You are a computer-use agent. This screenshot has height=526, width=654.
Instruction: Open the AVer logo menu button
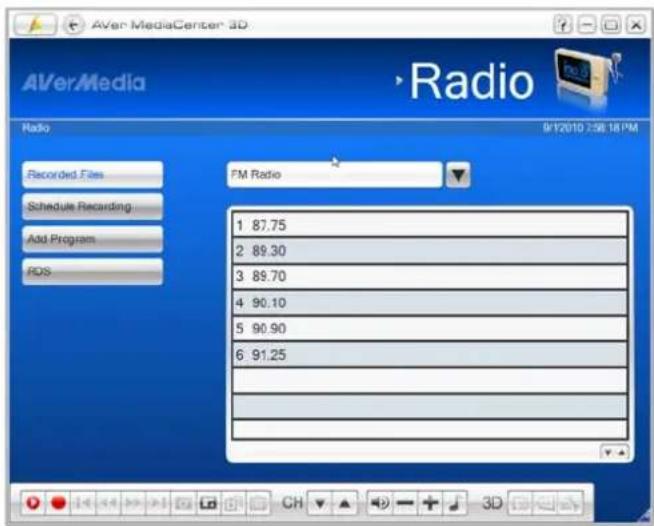click(x=35, y=25)
